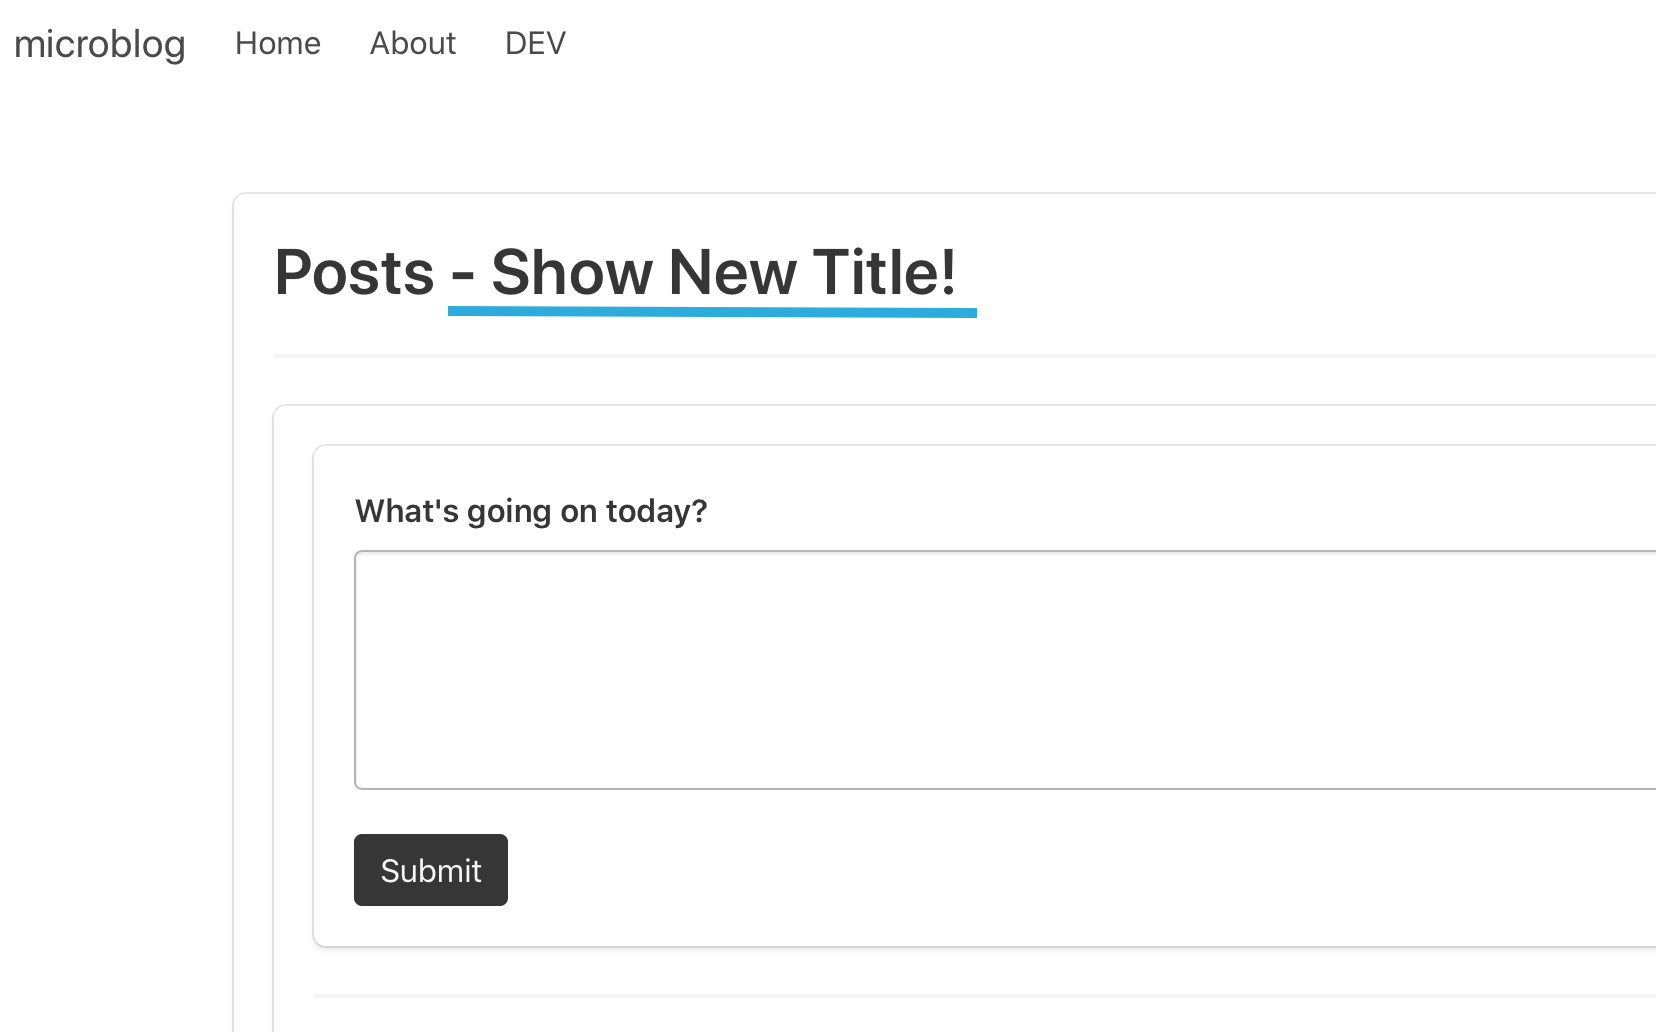1656x1032 pixels.
Task: Return home by clicking microblog text
Action: pyautogui.click(x=98, y=44)
